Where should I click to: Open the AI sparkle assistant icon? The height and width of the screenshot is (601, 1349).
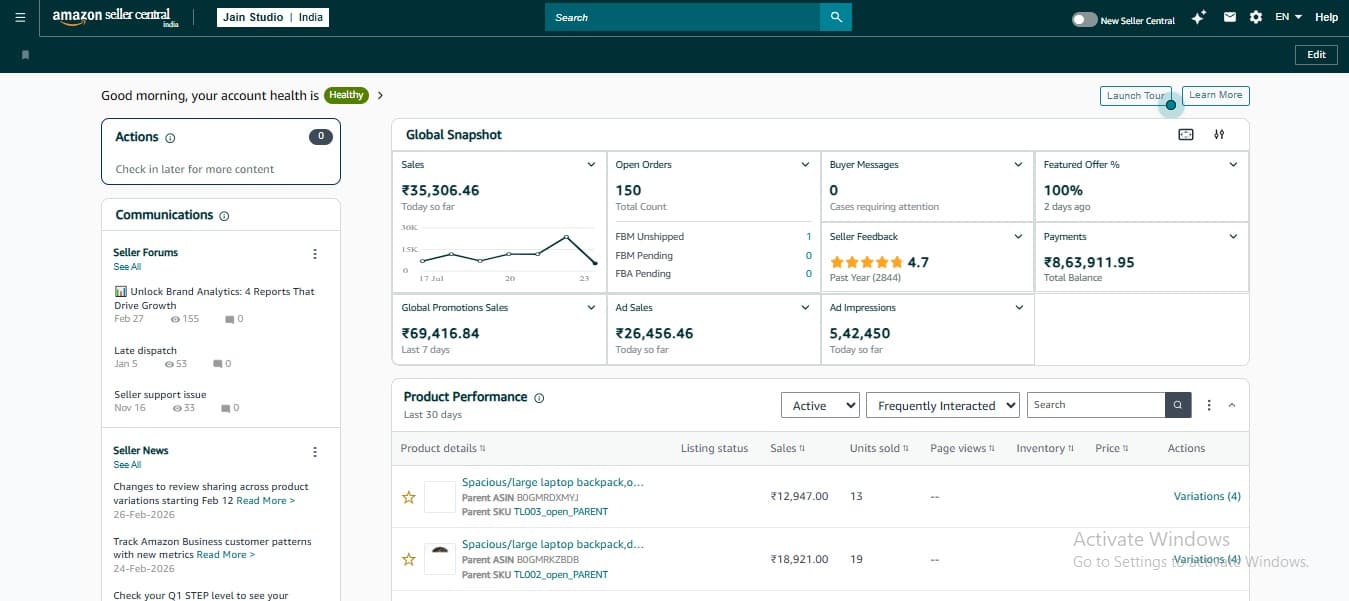click(x=1199, y=18)
